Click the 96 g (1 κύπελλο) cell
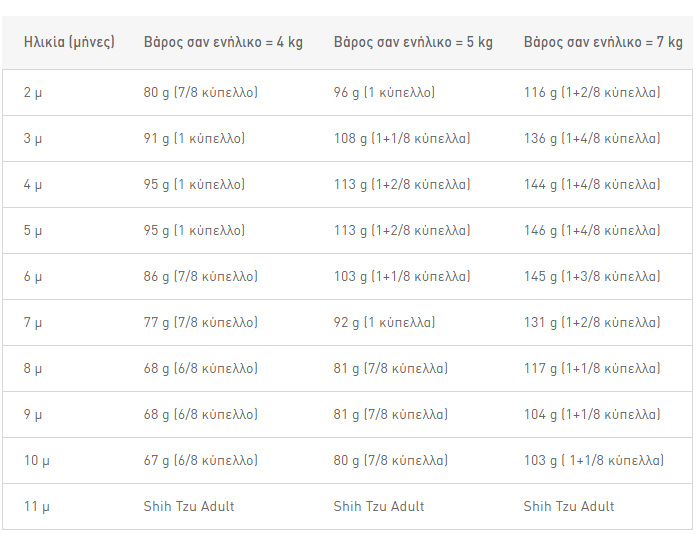The height and width of the screenshot is (540, 699). click(x=384, y=92)
